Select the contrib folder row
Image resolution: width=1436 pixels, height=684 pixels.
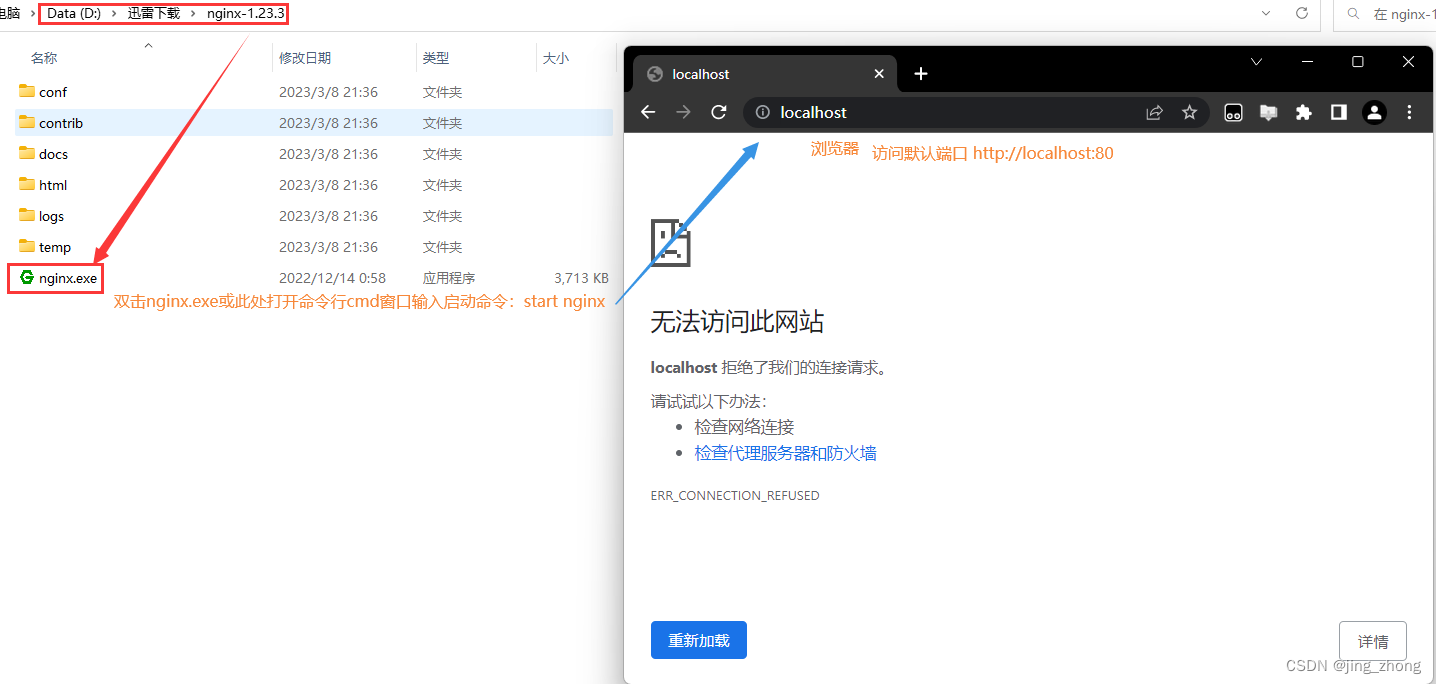(x=314, y=123)
